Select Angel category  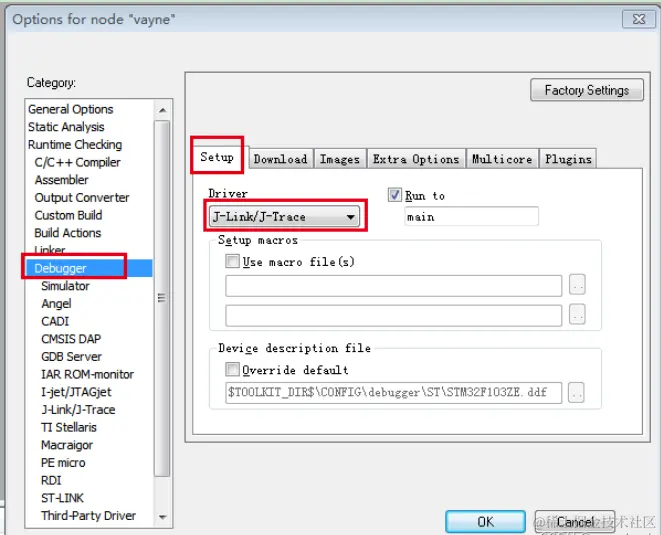[x=56, y=304]
